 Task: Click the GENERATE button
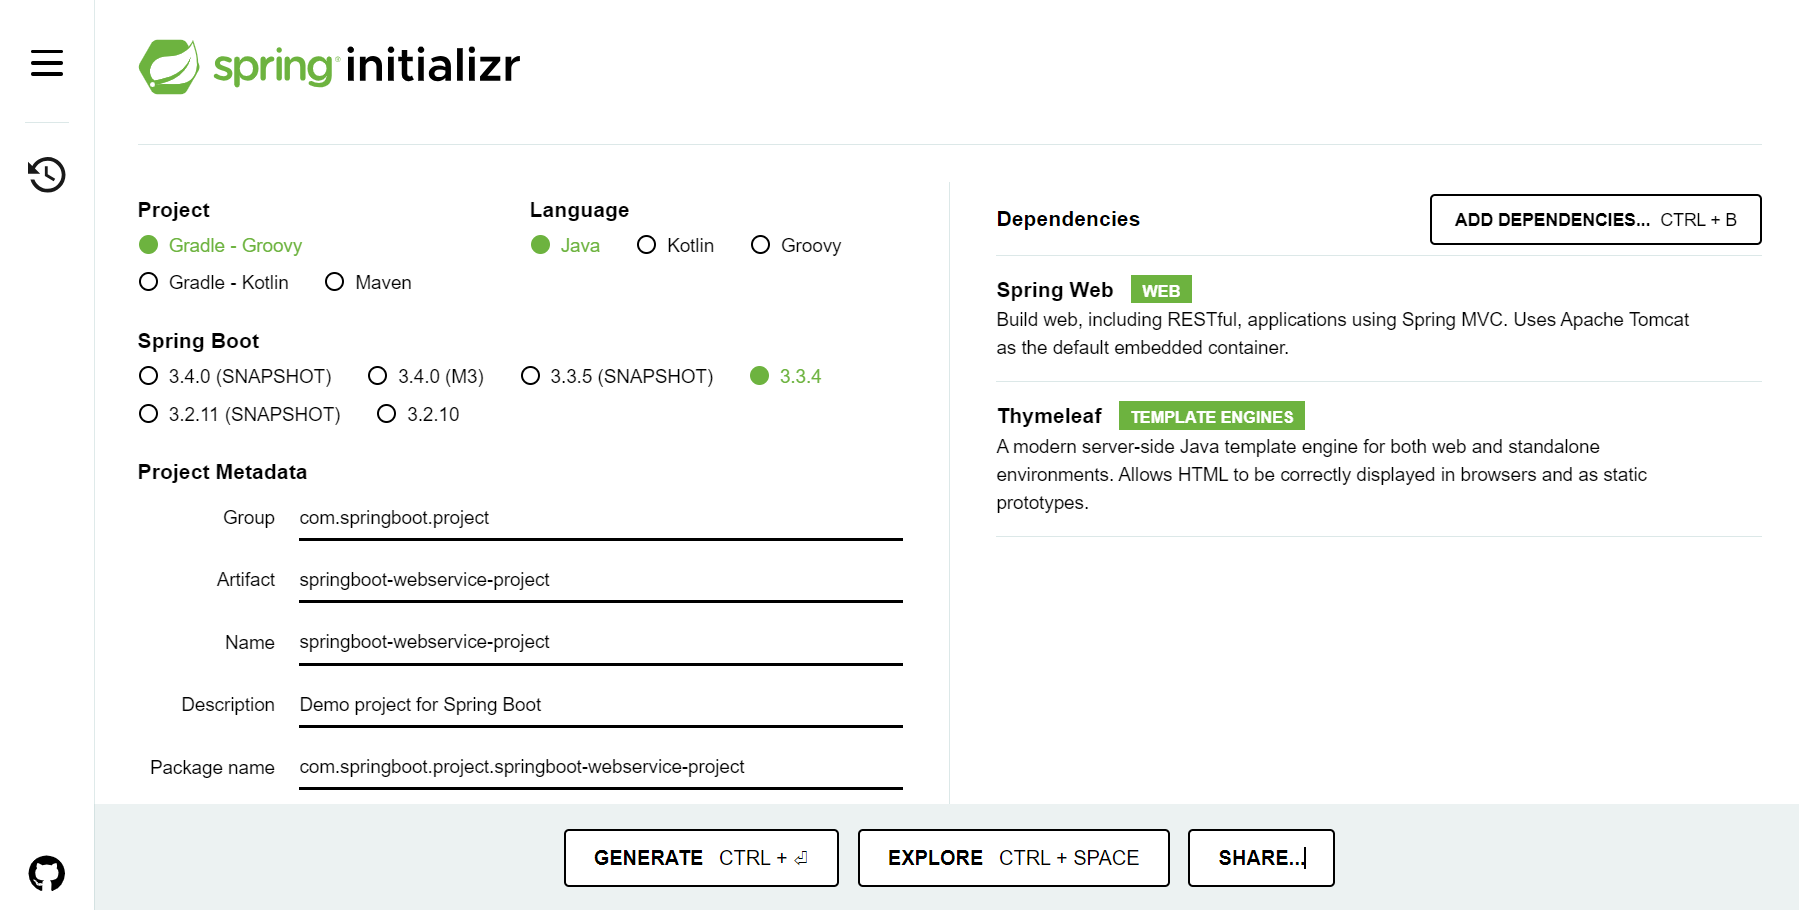(701, 858)
